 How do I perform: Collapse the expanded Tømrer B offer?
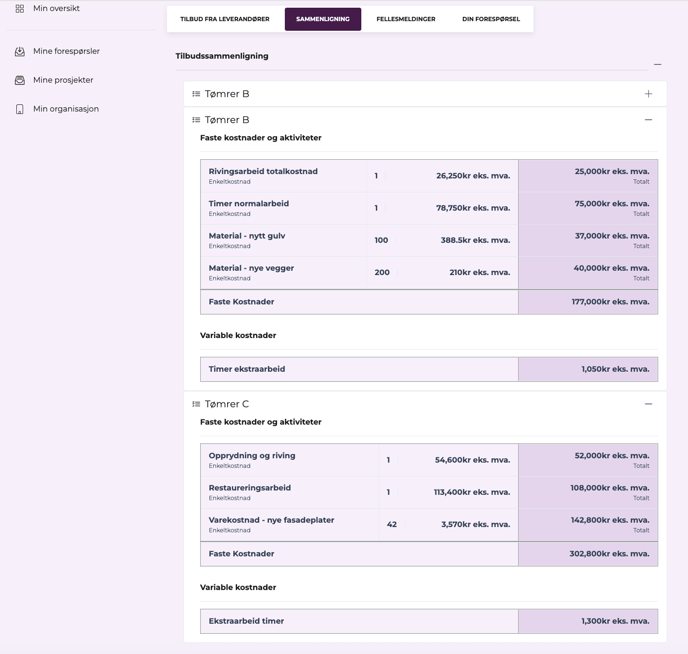[x=648, y=120]
